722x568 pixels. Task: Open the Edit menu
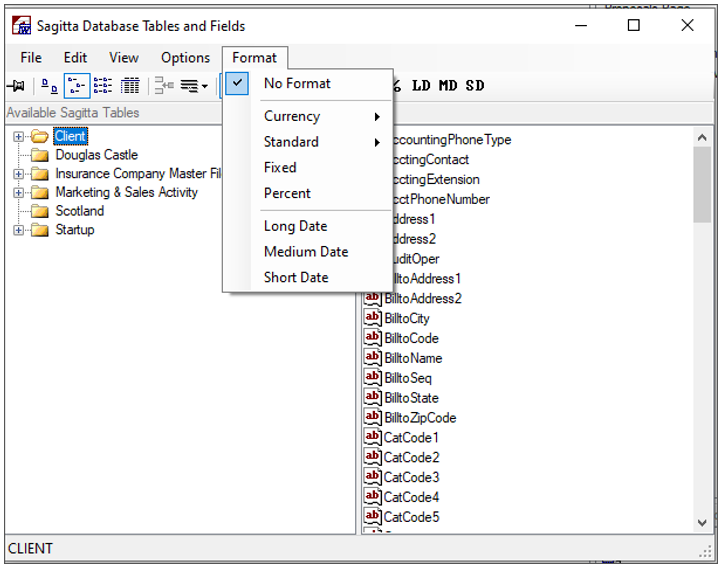[x=75, y=58]
